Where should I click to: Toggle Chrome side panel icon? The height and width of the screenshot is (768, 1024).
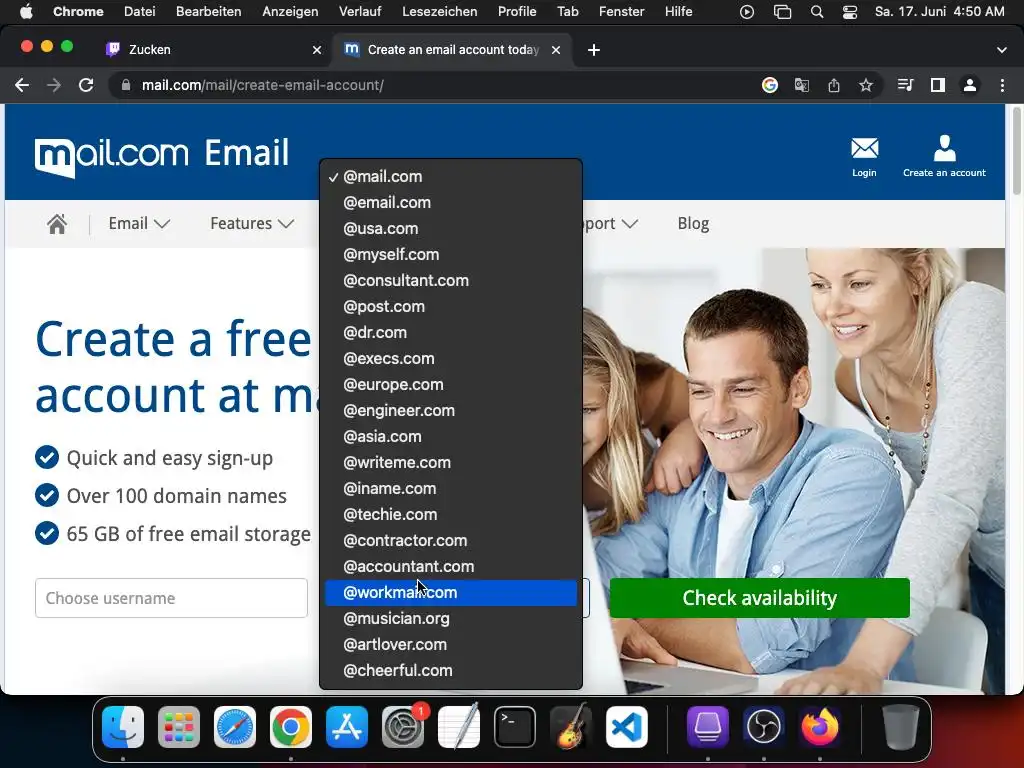[x=938, y=85]
